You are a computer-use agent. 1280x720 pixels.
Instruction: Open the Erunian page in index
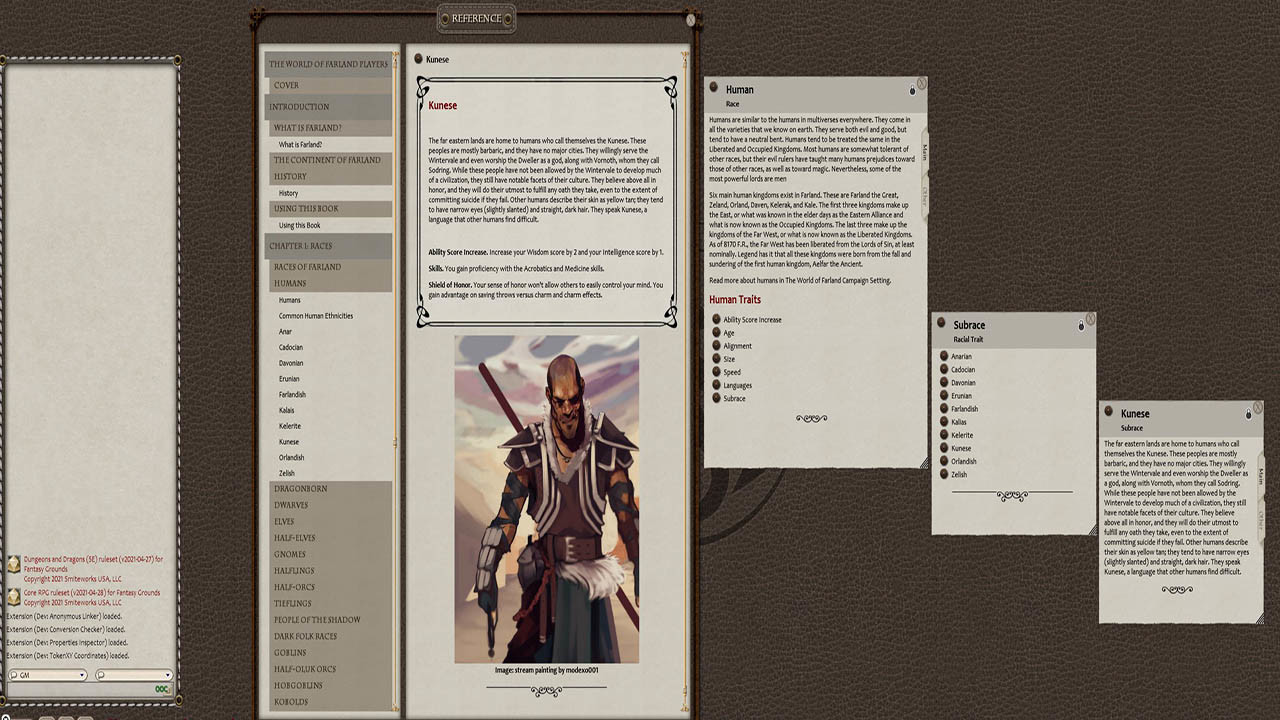[x=289, y=379]
